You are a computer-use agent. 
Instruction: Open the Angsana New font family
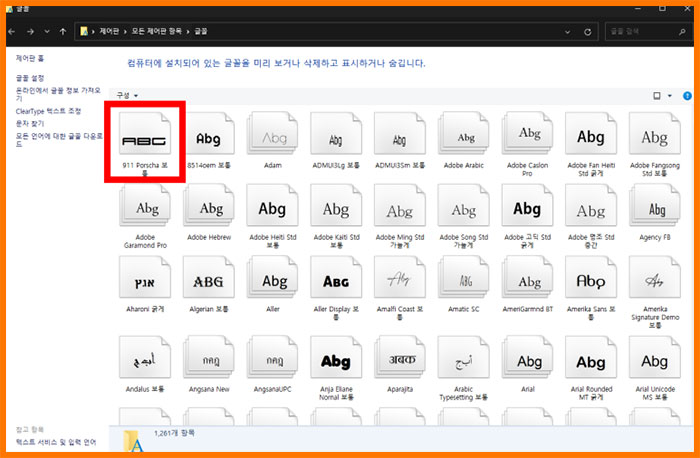click(208, 358)
